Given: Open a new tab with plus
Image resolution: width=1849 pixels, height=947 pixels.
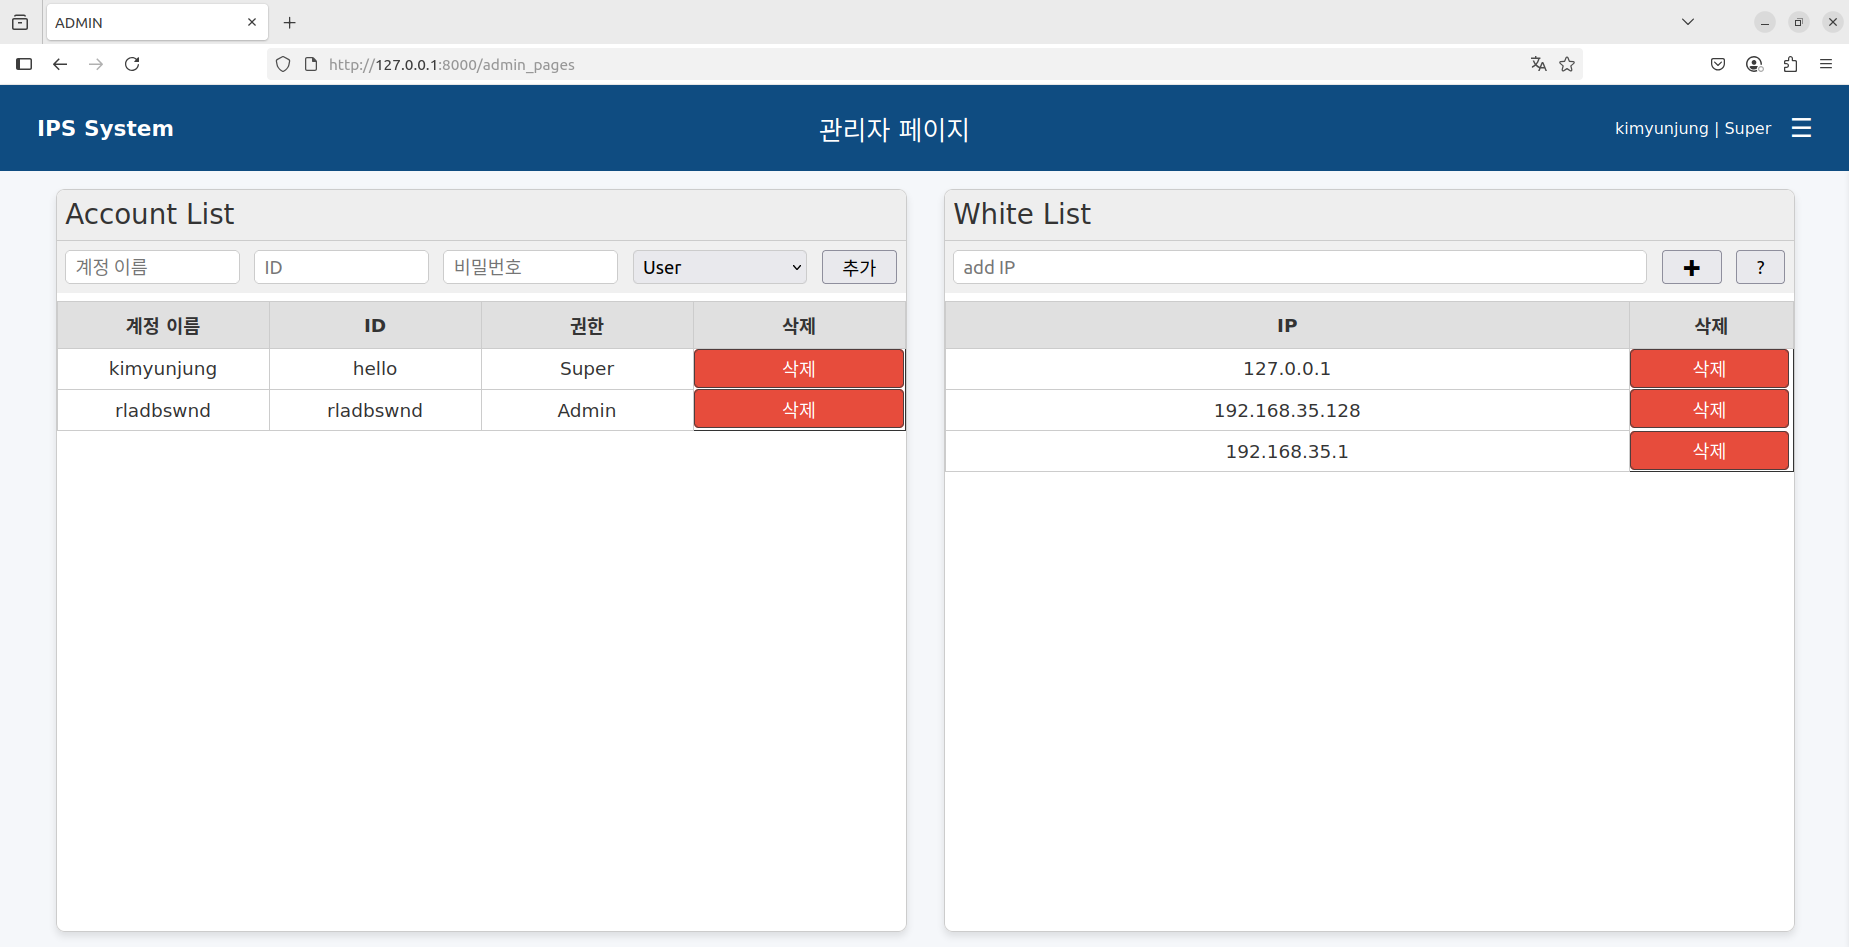Looking at the screenshot, I should (290, 22).
